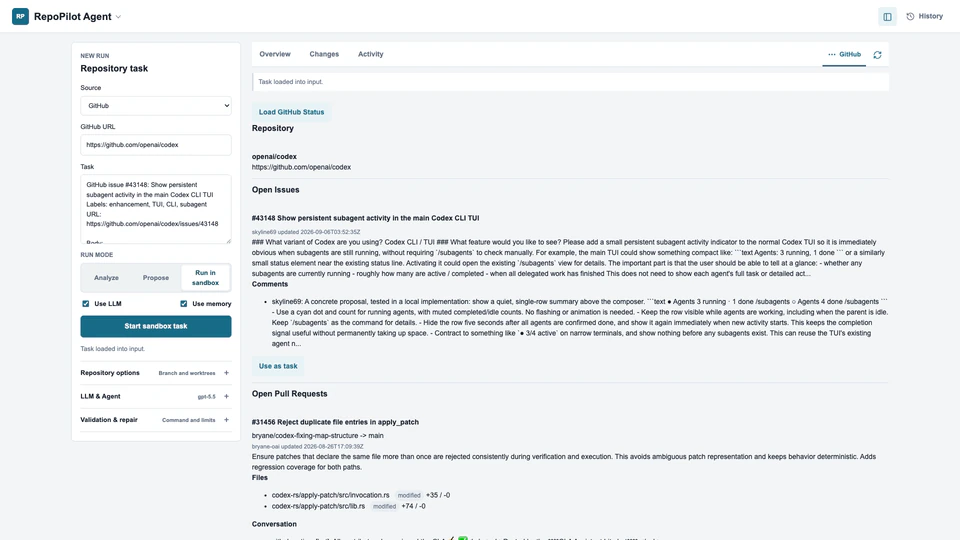
Task: Click the three-dots icon beside GitHub
Action: pyautogui.click(x=831, y=54)
